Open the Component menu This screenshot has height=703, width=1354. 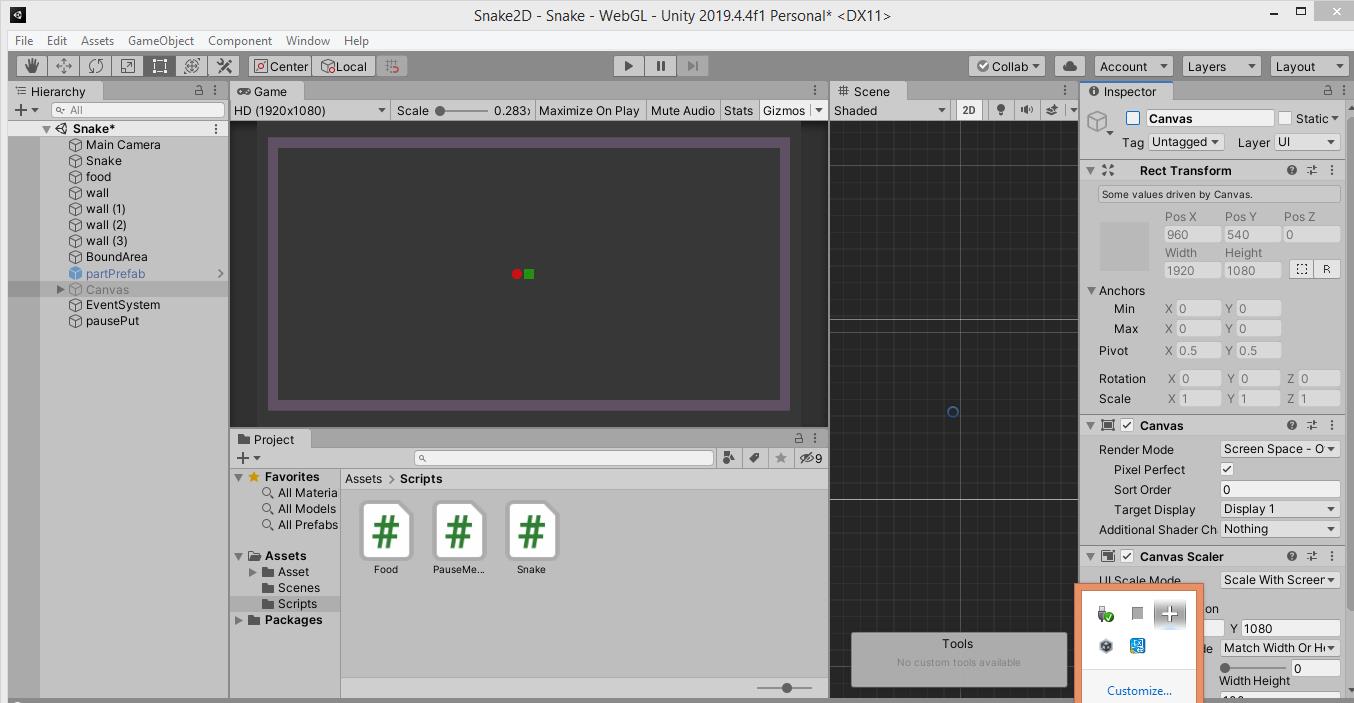coord(239,40)
